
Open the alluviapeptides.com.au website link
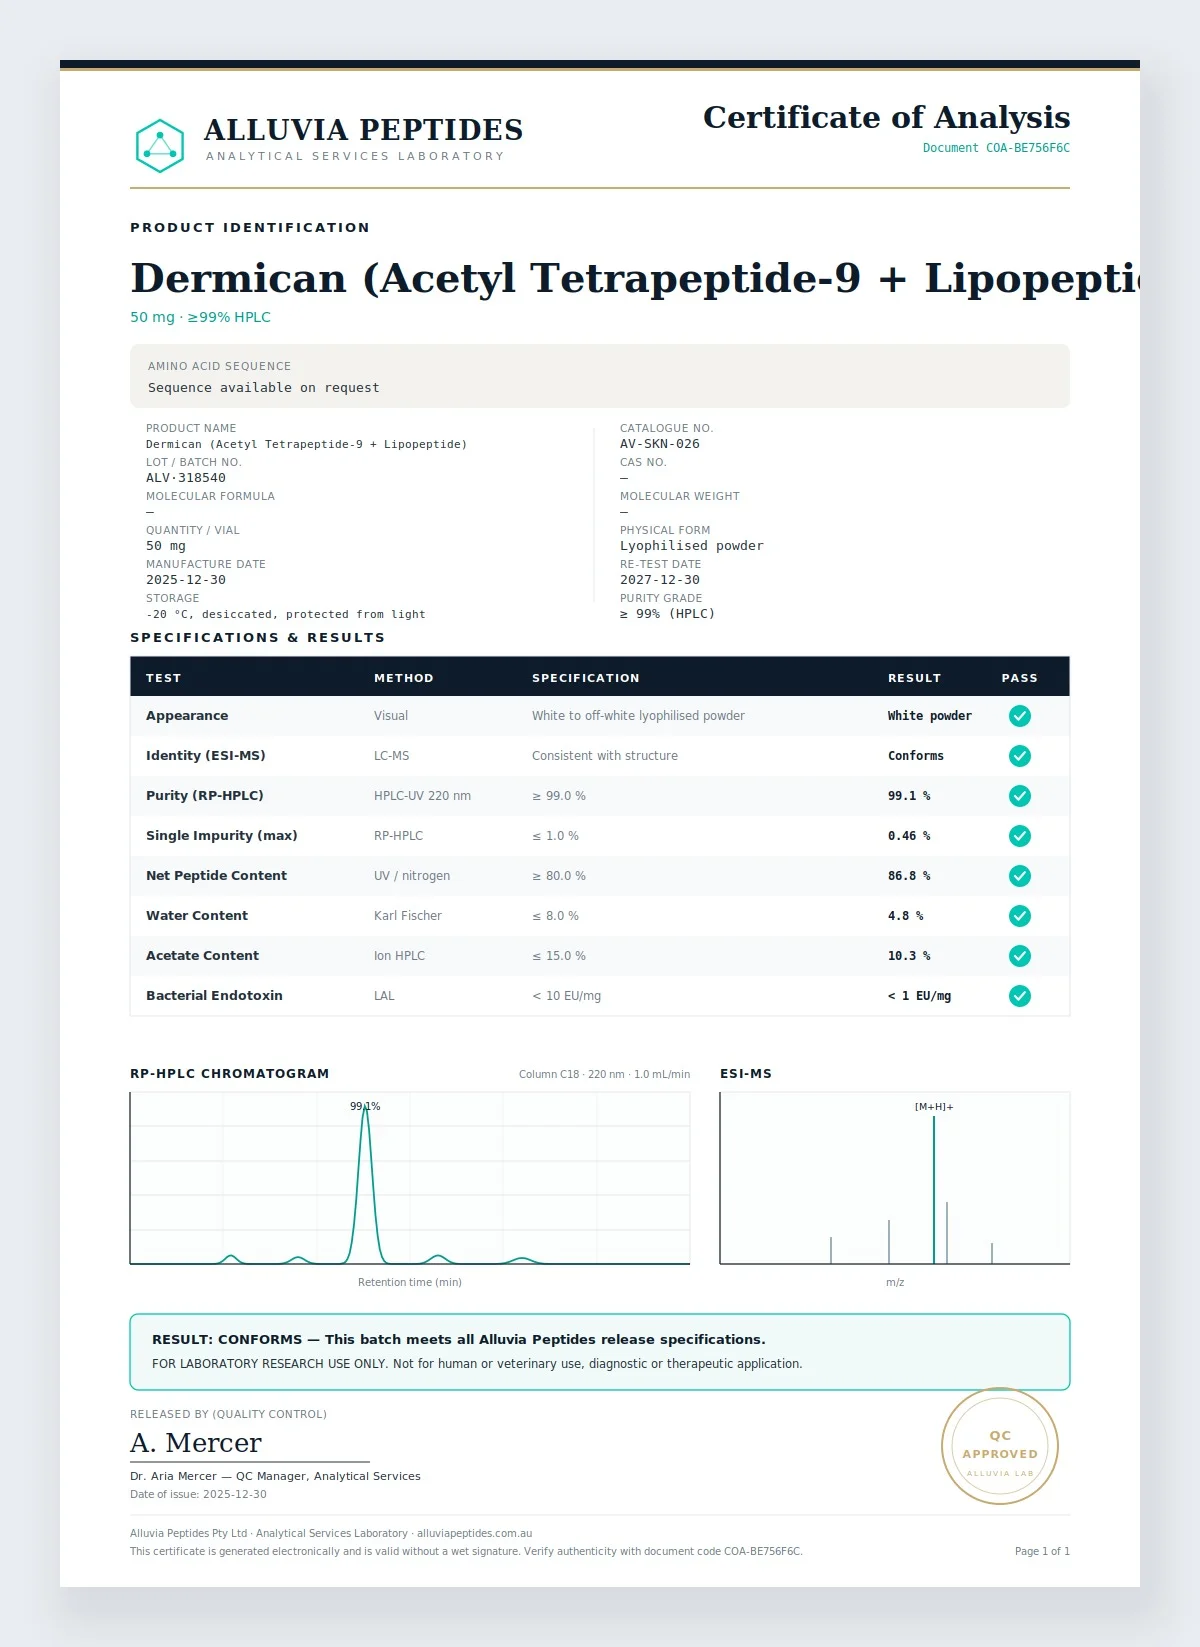474,1533
